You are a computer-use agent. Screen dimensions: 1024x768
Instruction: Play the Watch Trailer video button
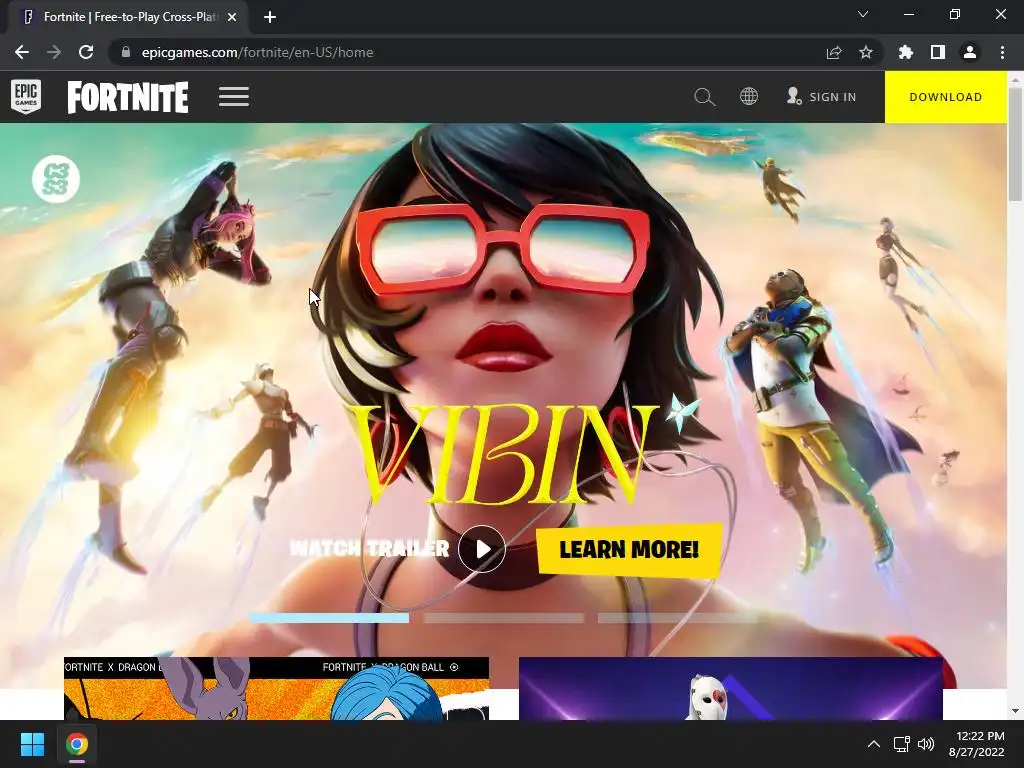(482, 549)
